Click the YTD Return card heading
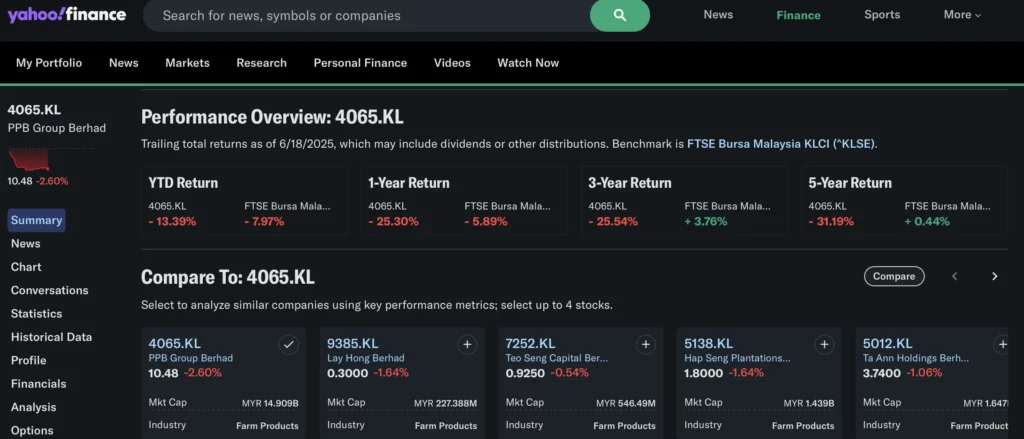Image resolution: width=1024 pixels, height=439 pixels. tap(183, 183)
